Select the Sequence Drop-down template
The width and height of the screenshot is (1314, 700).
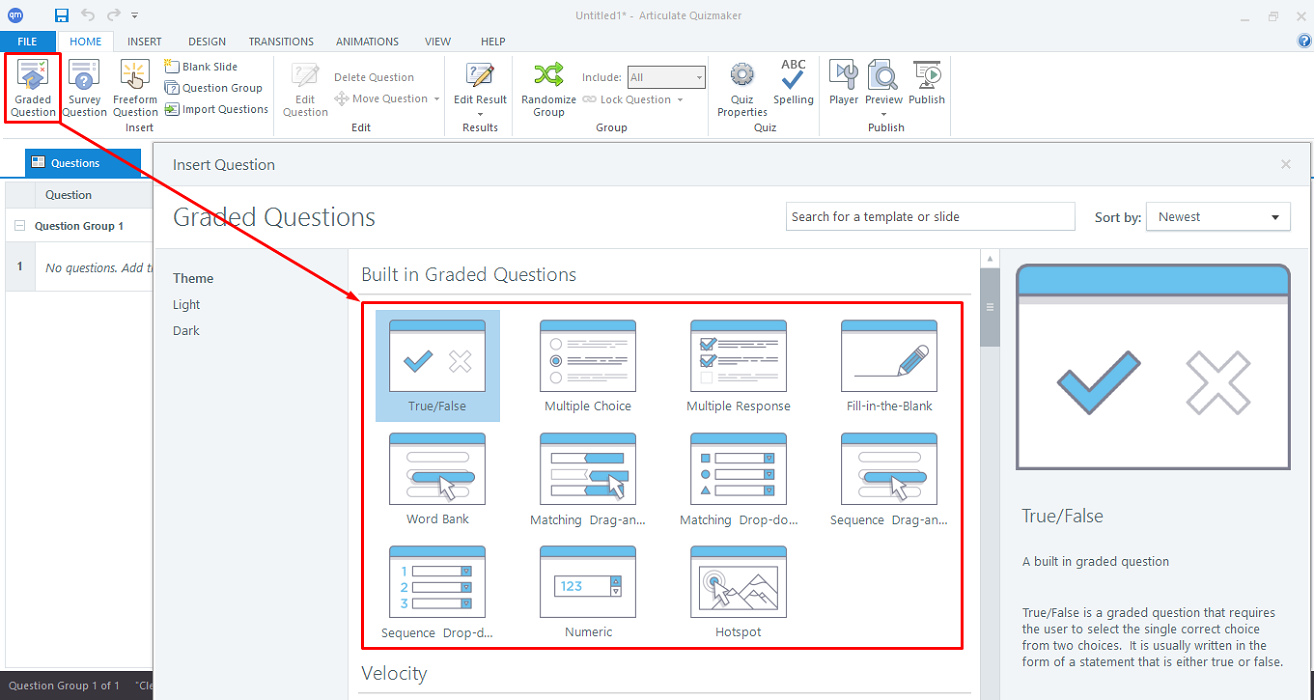tap(437, 592)
